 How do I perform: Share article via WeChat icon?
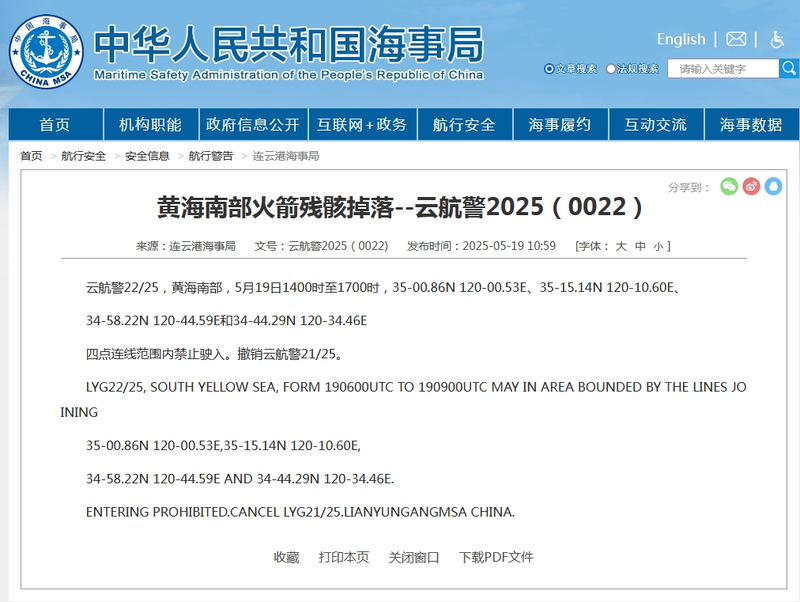pos(729,186)
